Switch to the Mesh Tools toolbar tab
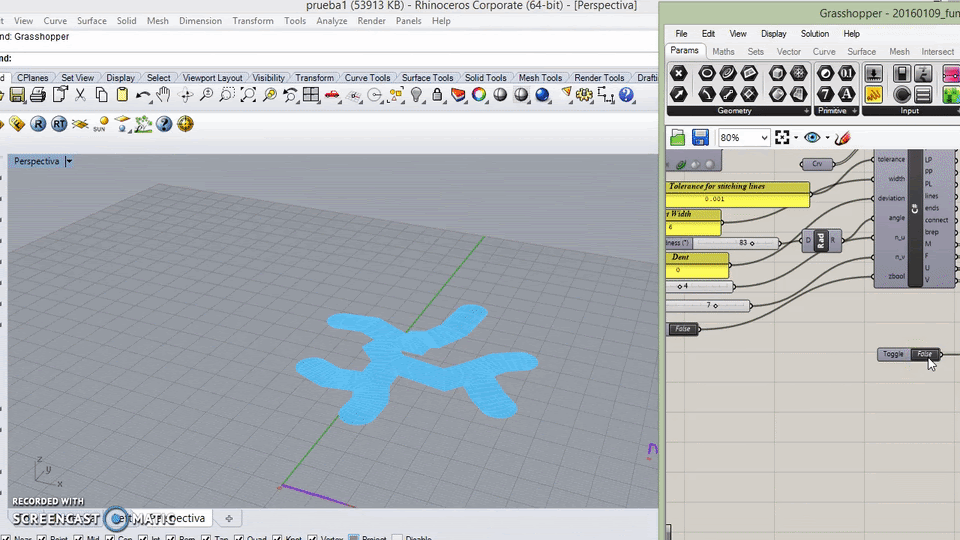960x540 pixels. 540,78
